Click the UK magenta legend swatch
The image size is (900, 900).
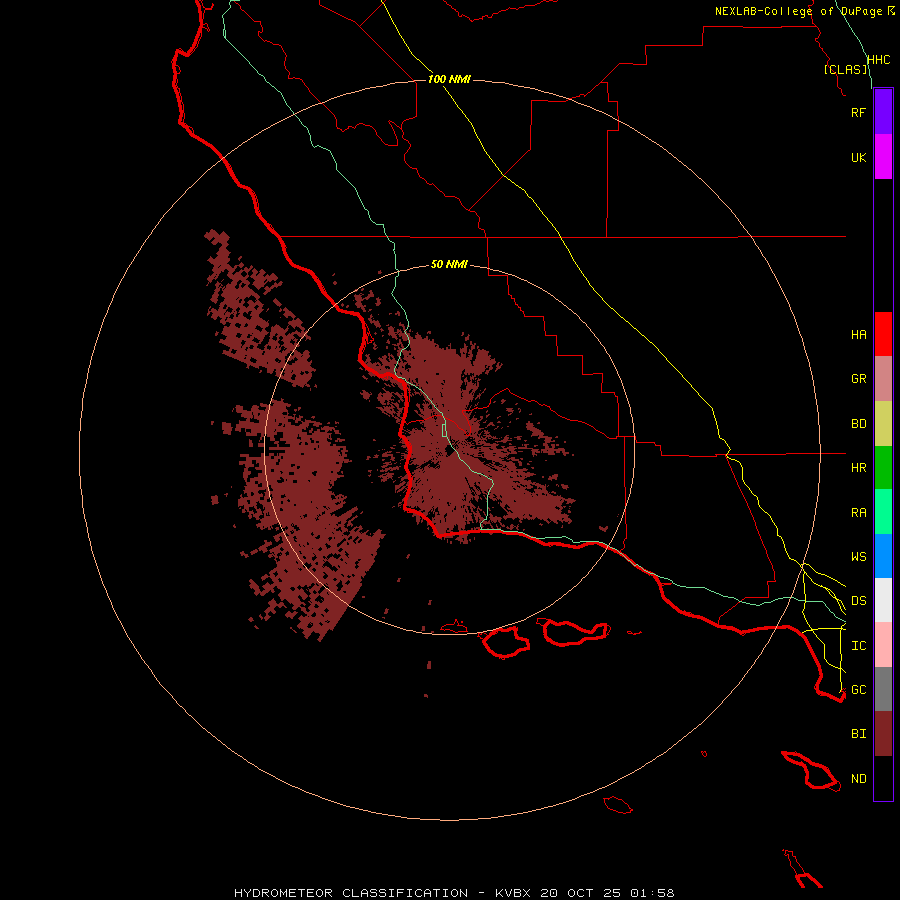point(883,157)
